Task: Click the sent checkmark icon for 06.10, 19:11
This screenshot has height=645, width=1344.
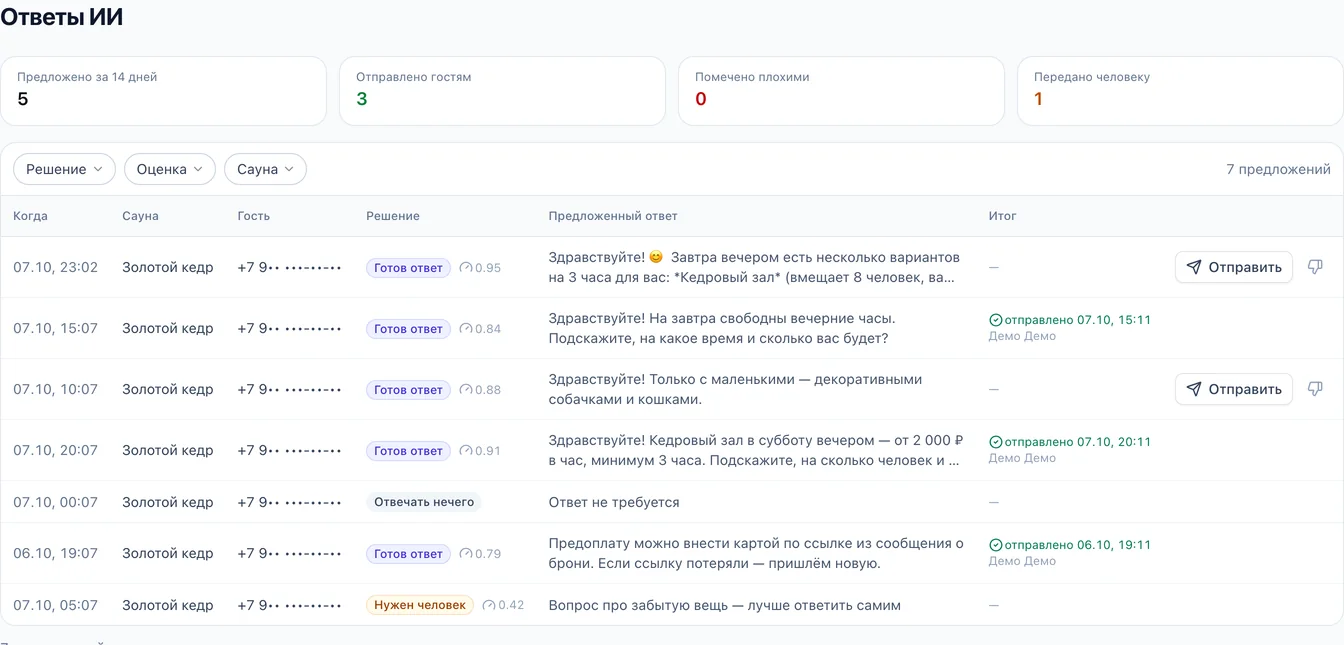Action: pos(995,545)
